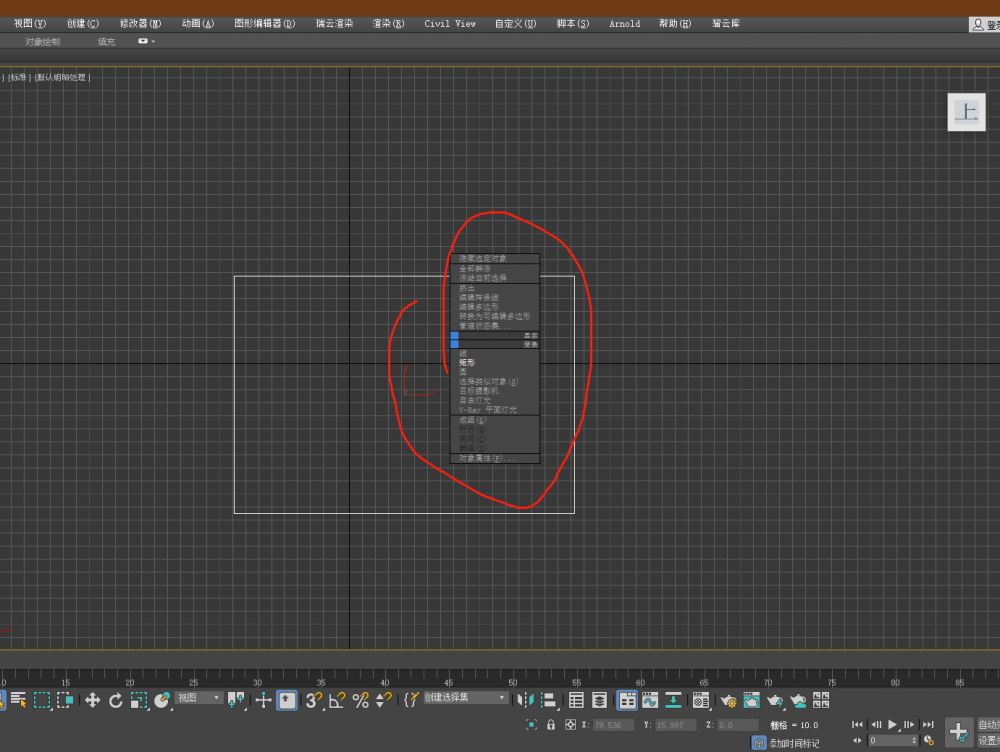Play the animation

click(x=892, y=725)
